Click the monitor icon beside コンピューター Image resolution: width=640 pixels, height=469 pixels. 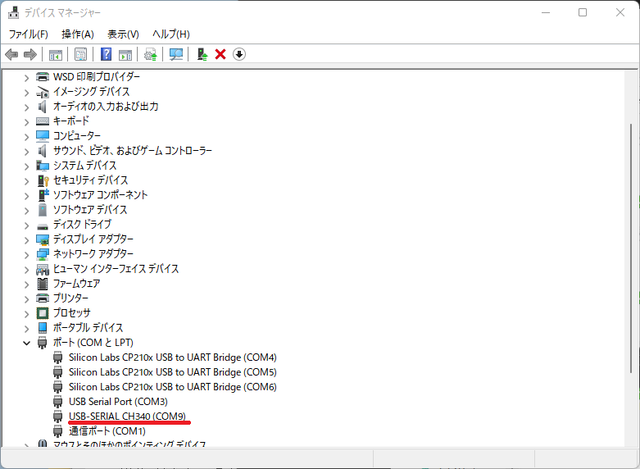[x=42, y=136]
